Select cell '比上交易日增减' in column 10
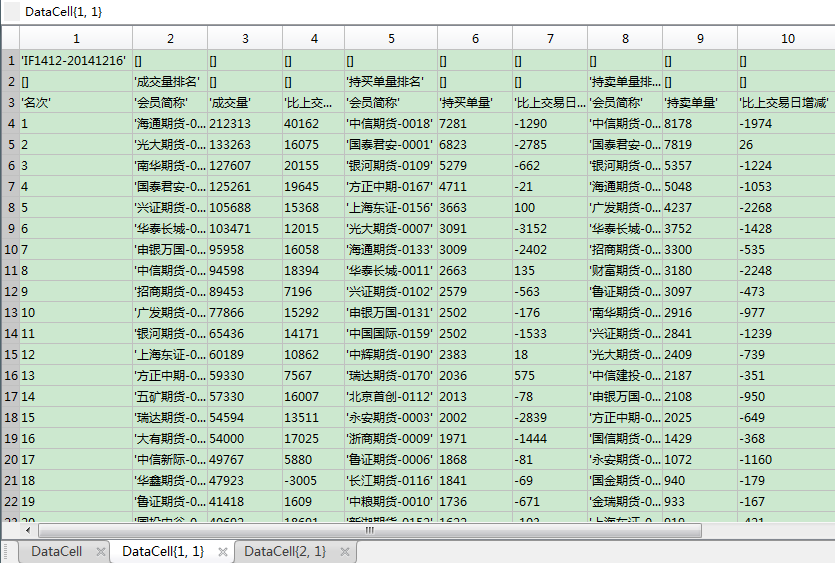Screen dimensions: 835x563 pyautogui.click(x=787, y=102)
